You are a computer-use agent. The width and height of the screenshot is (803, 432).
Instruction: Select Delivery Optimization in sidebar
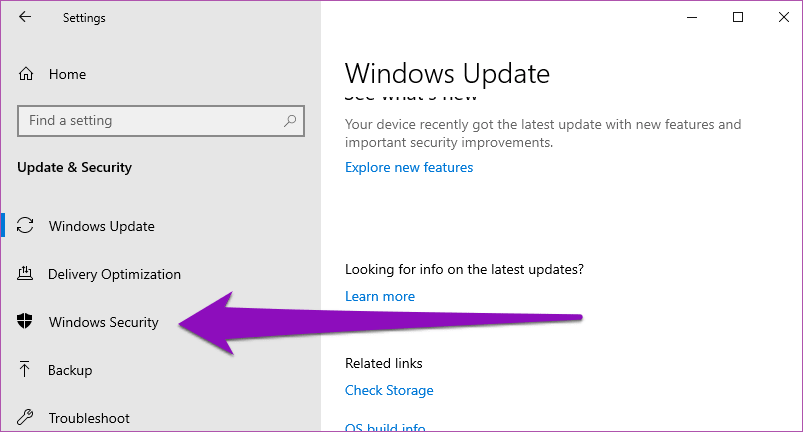click(x=114, y=274)
